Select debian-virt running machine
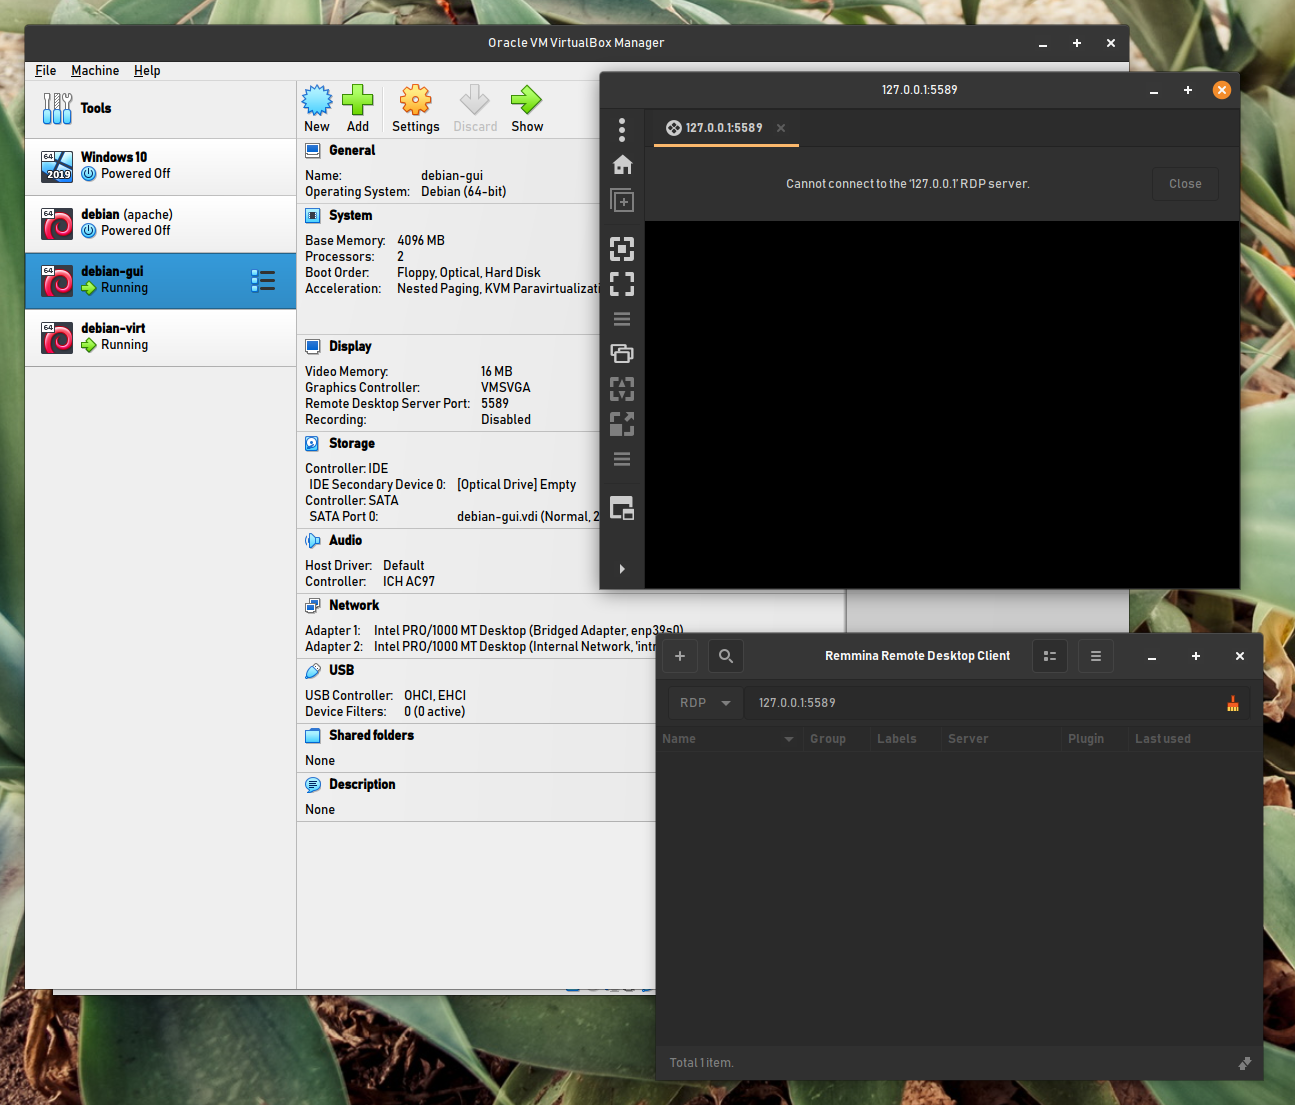This screenshot has height=1105, width=1295. (160, 337)
